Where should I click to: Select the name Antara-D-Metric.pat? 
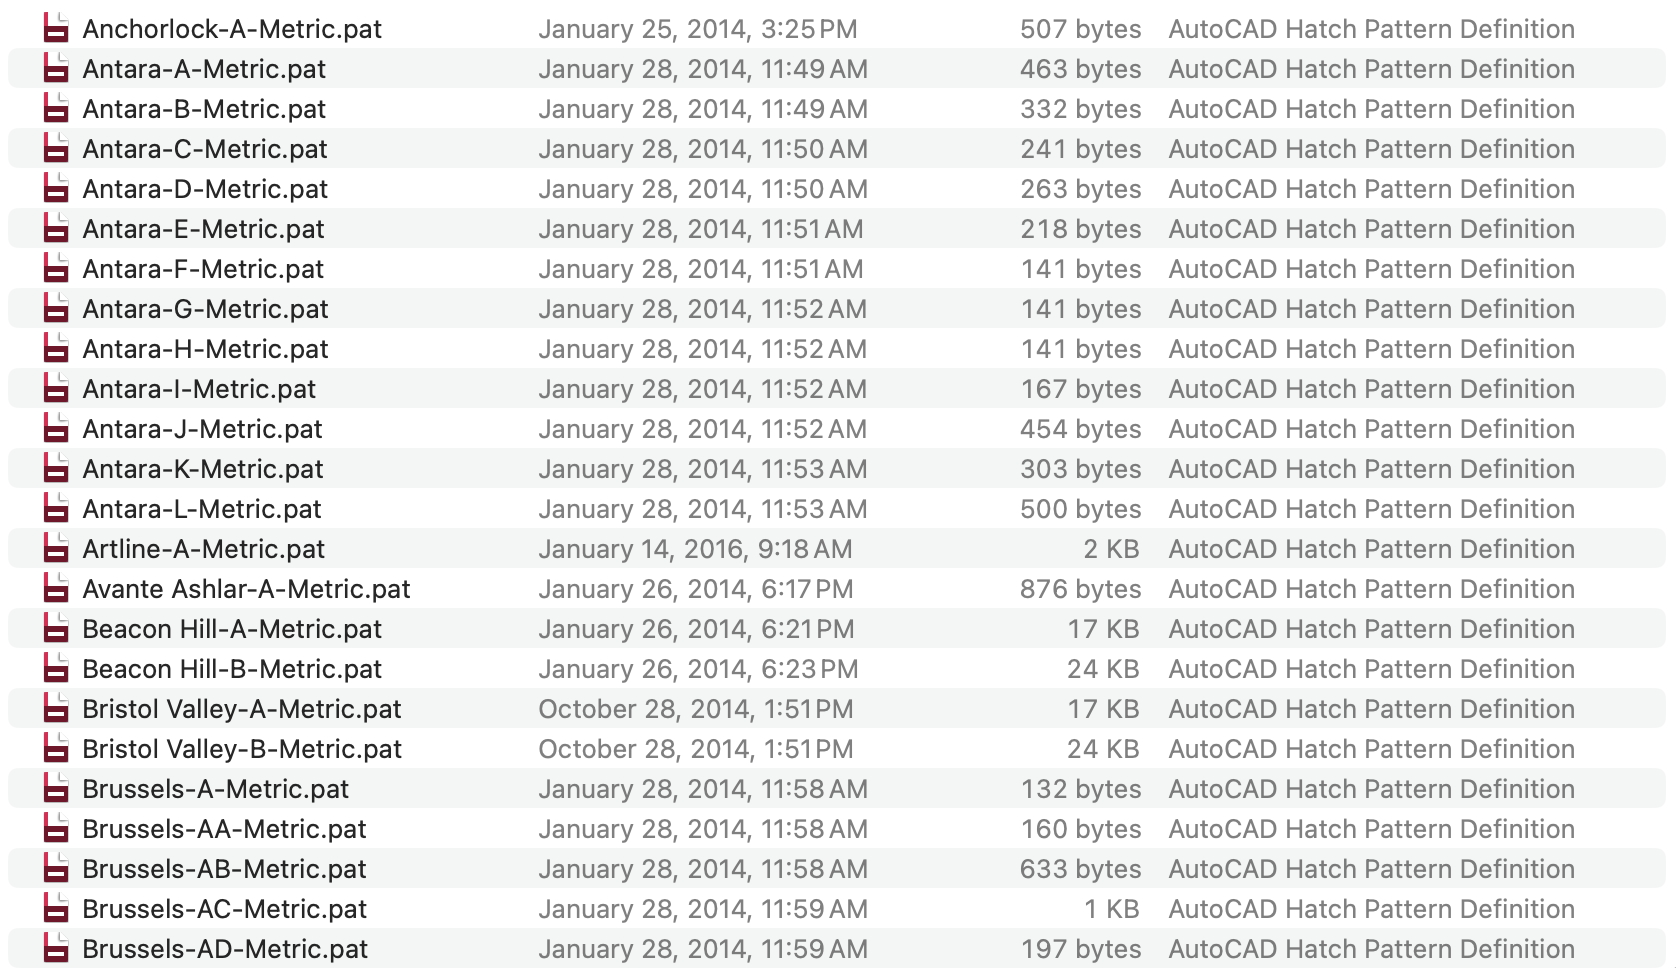205,189
